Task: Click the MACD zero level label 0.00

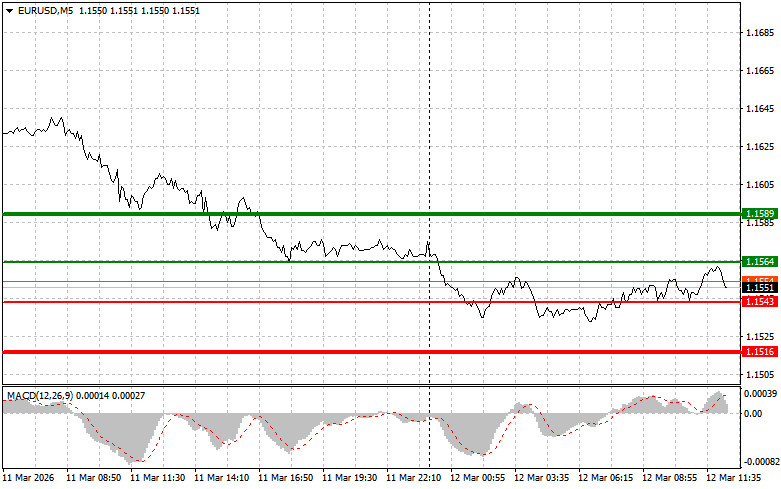Action: coord(753,413)
